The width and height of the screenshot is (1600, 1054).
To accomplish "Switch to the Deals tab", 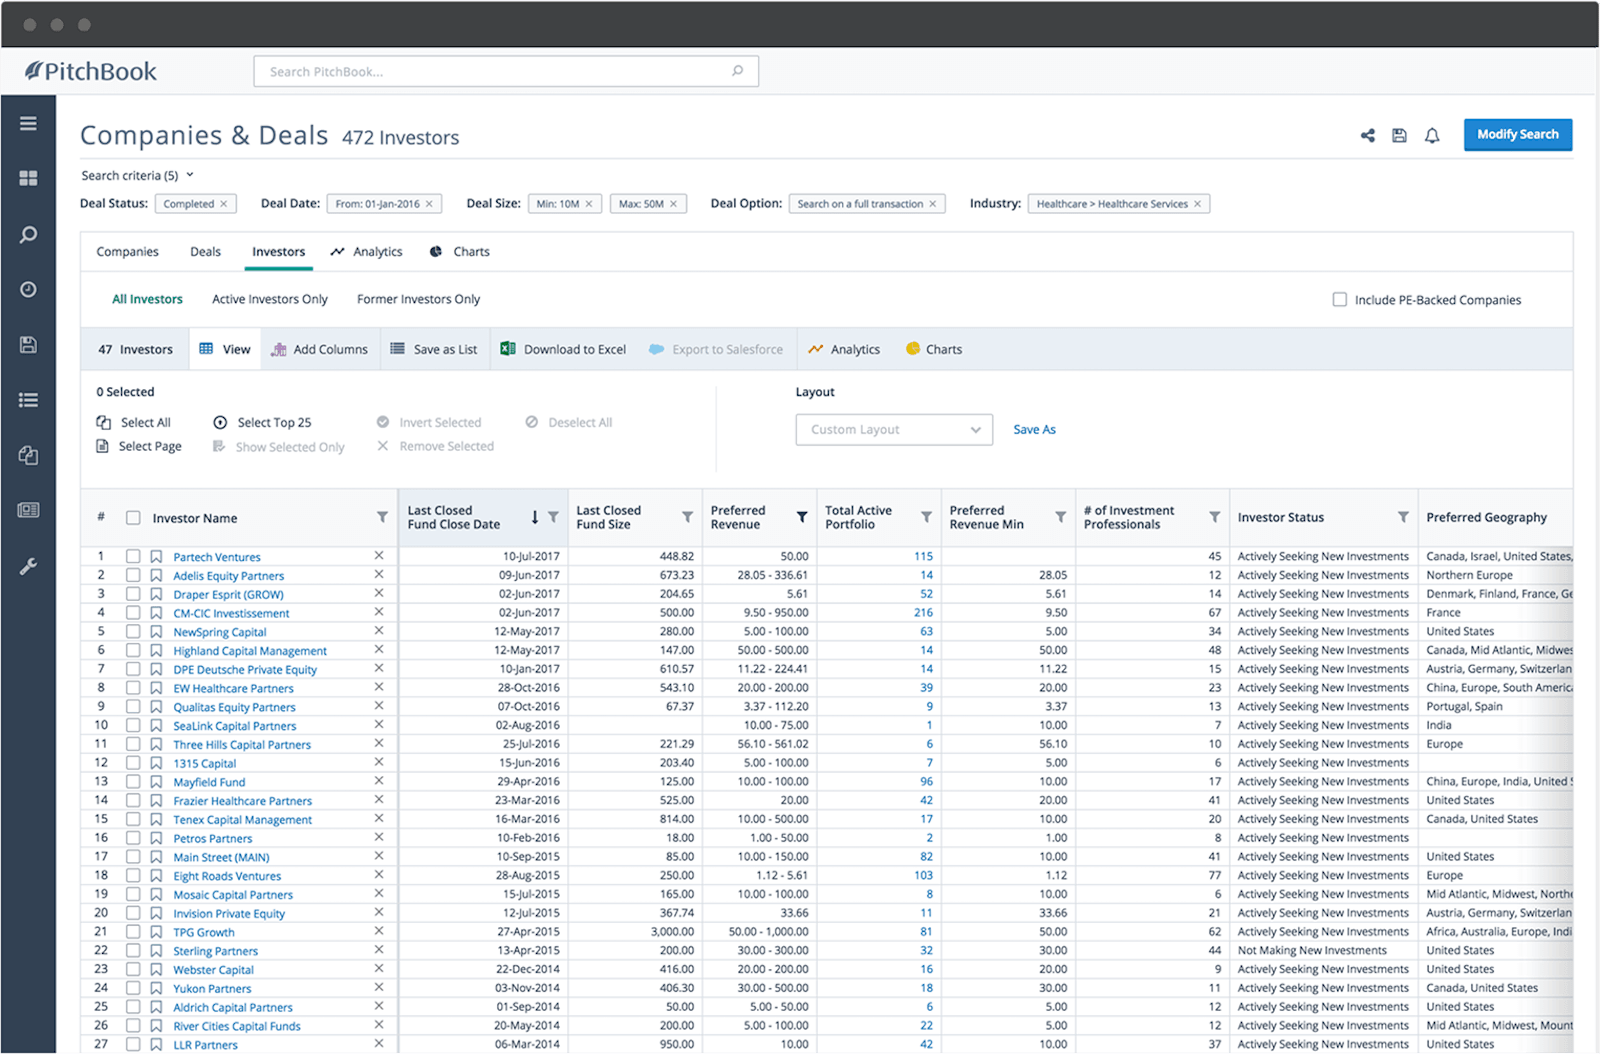I will [x=205, y=252].
